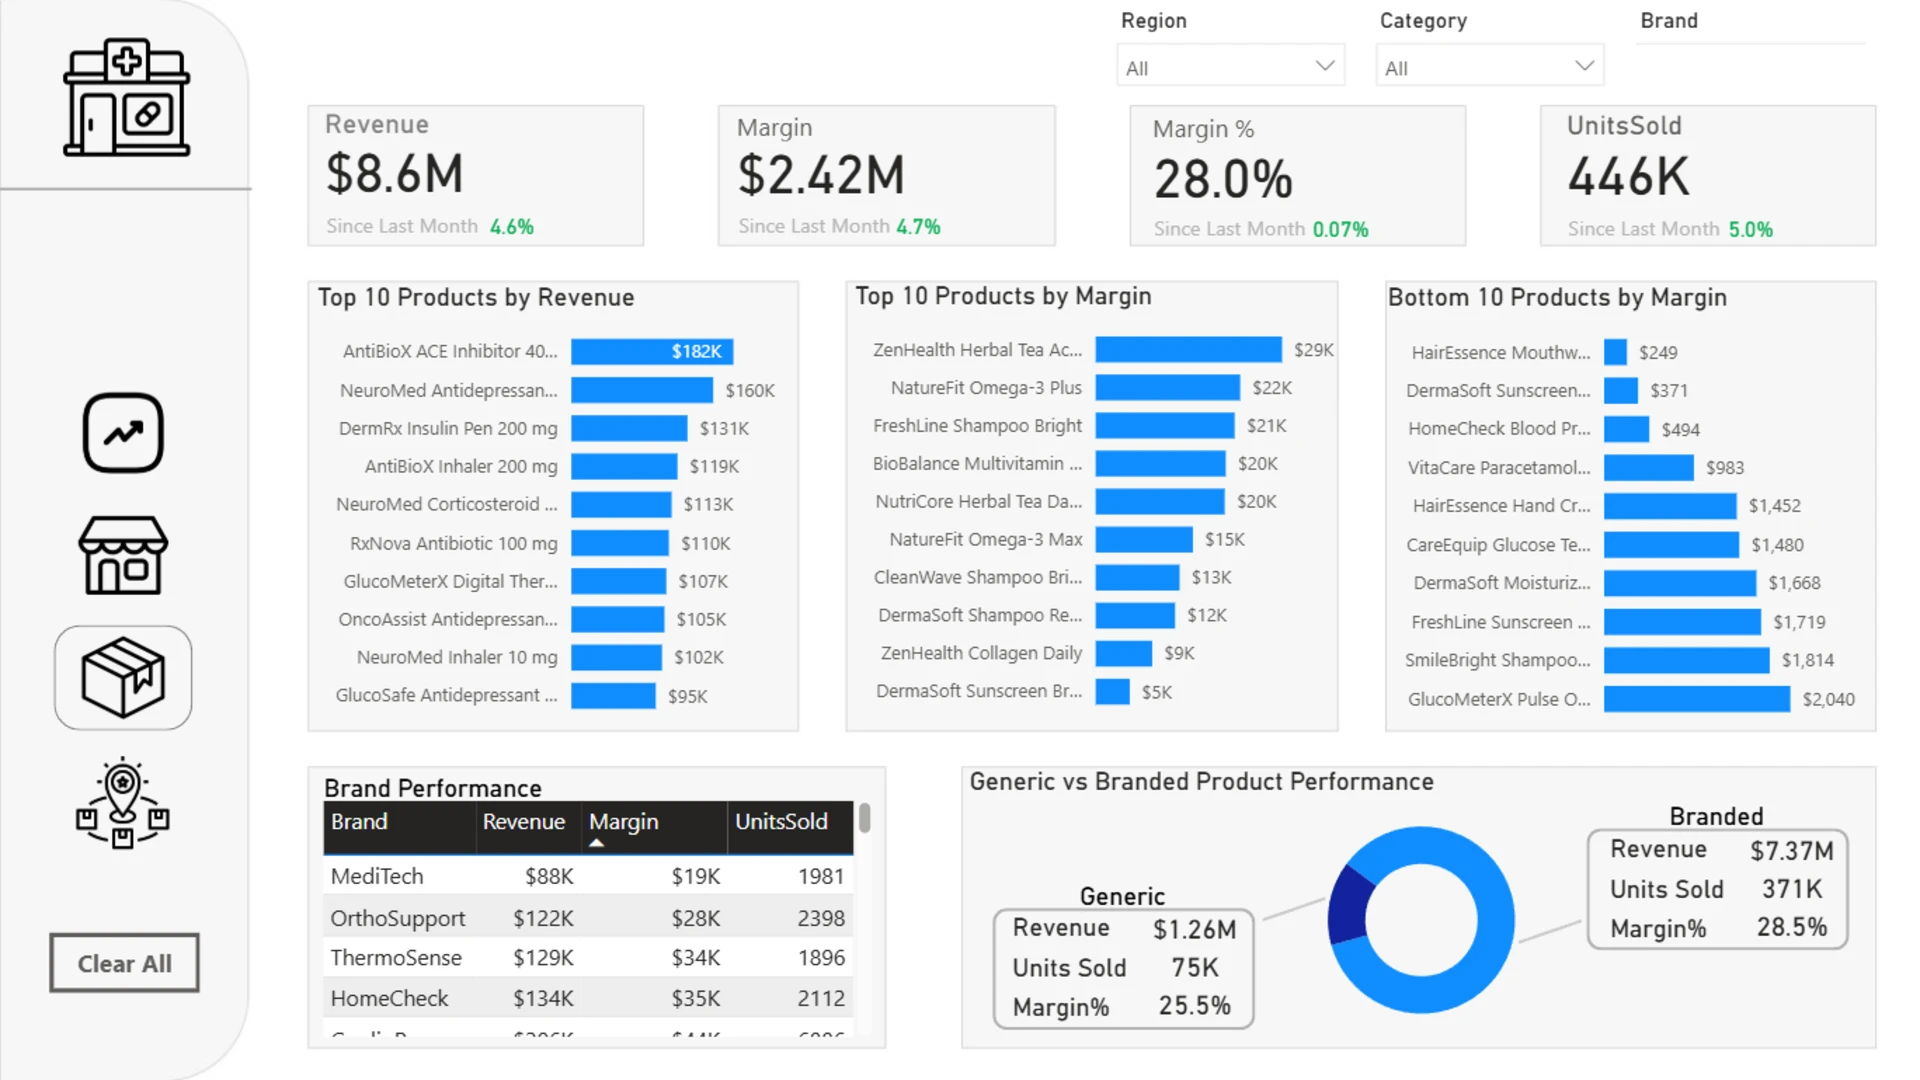Screen dimensions: 1920x1080
Task: Sort table by Revenue column header
Action: pyautogui.click(x=523, y=822)
